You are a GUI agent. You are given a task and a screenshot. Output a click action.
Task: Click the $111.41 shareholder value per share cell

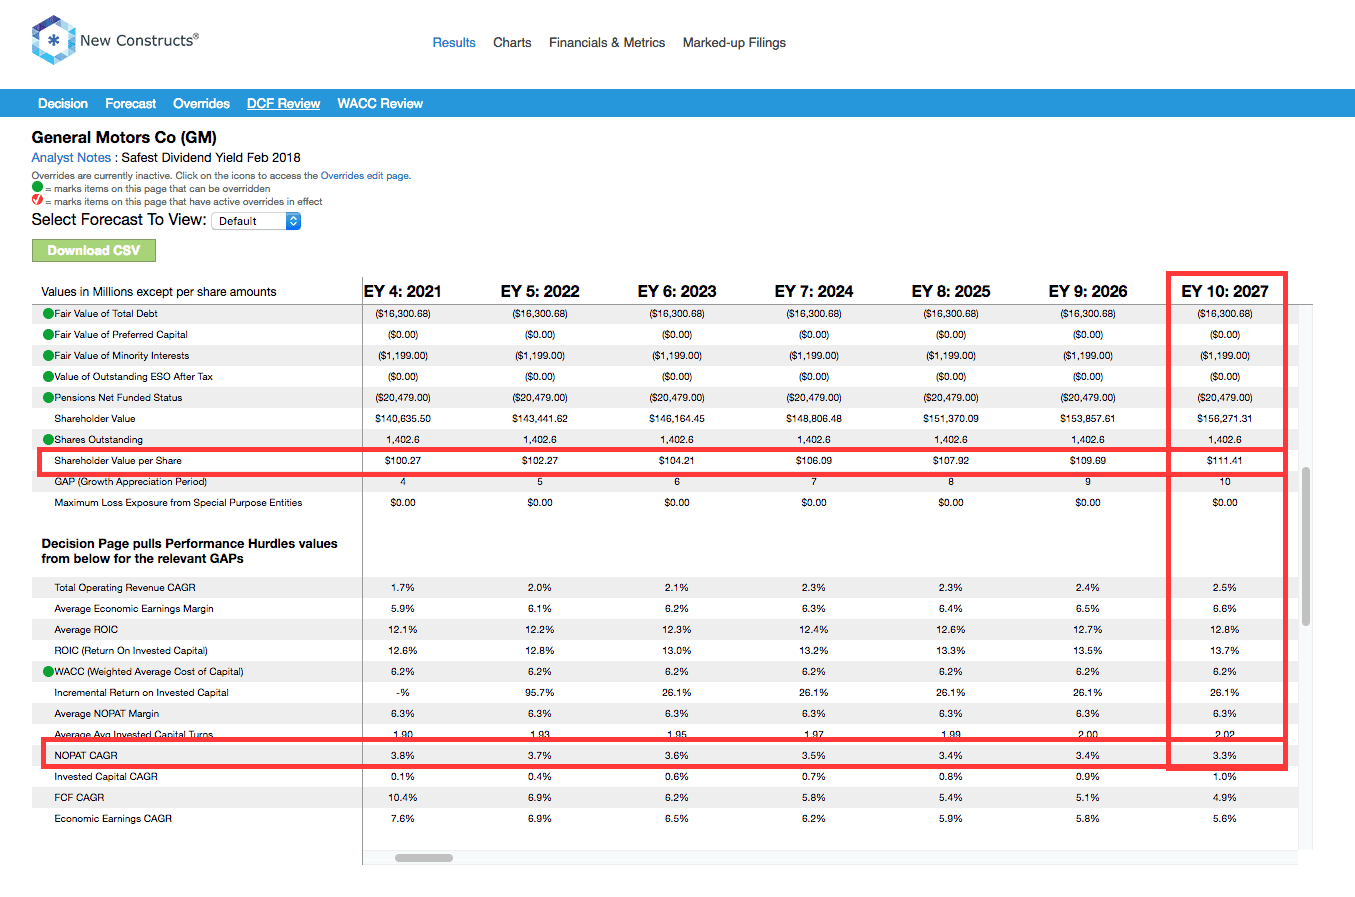pos(1225,461)
